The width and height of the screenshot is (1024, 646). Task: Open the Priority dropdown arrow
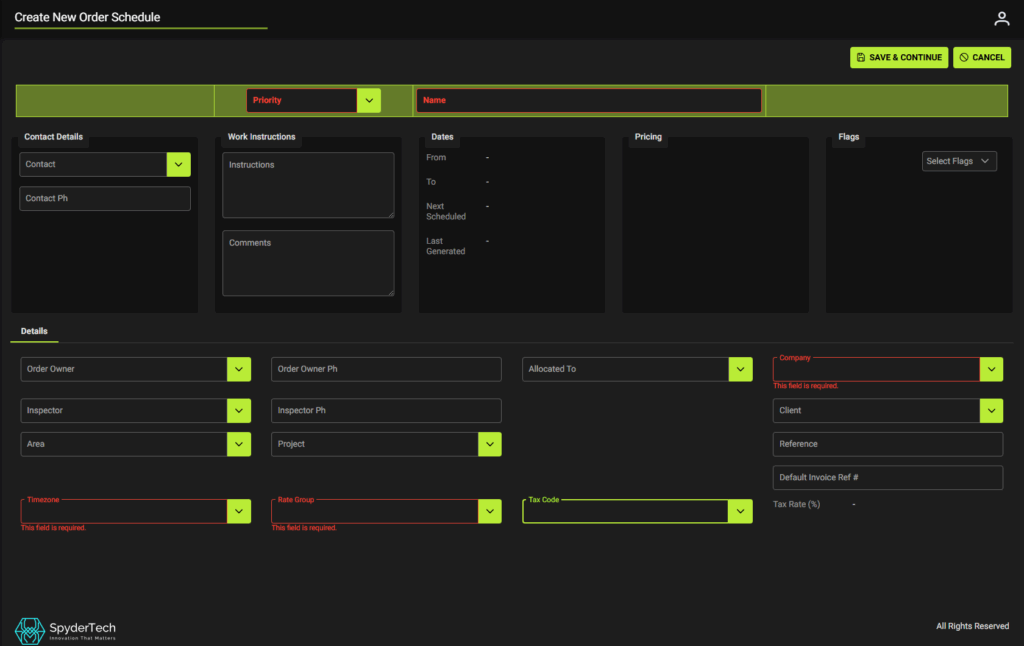(x=369, y=100)
